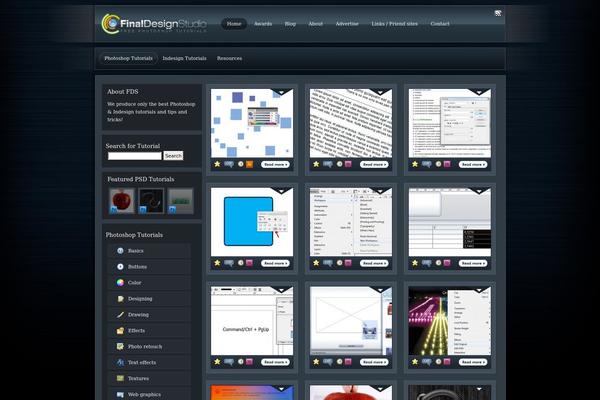Click the clock icon on blue squares card

[x=241, y=164]
